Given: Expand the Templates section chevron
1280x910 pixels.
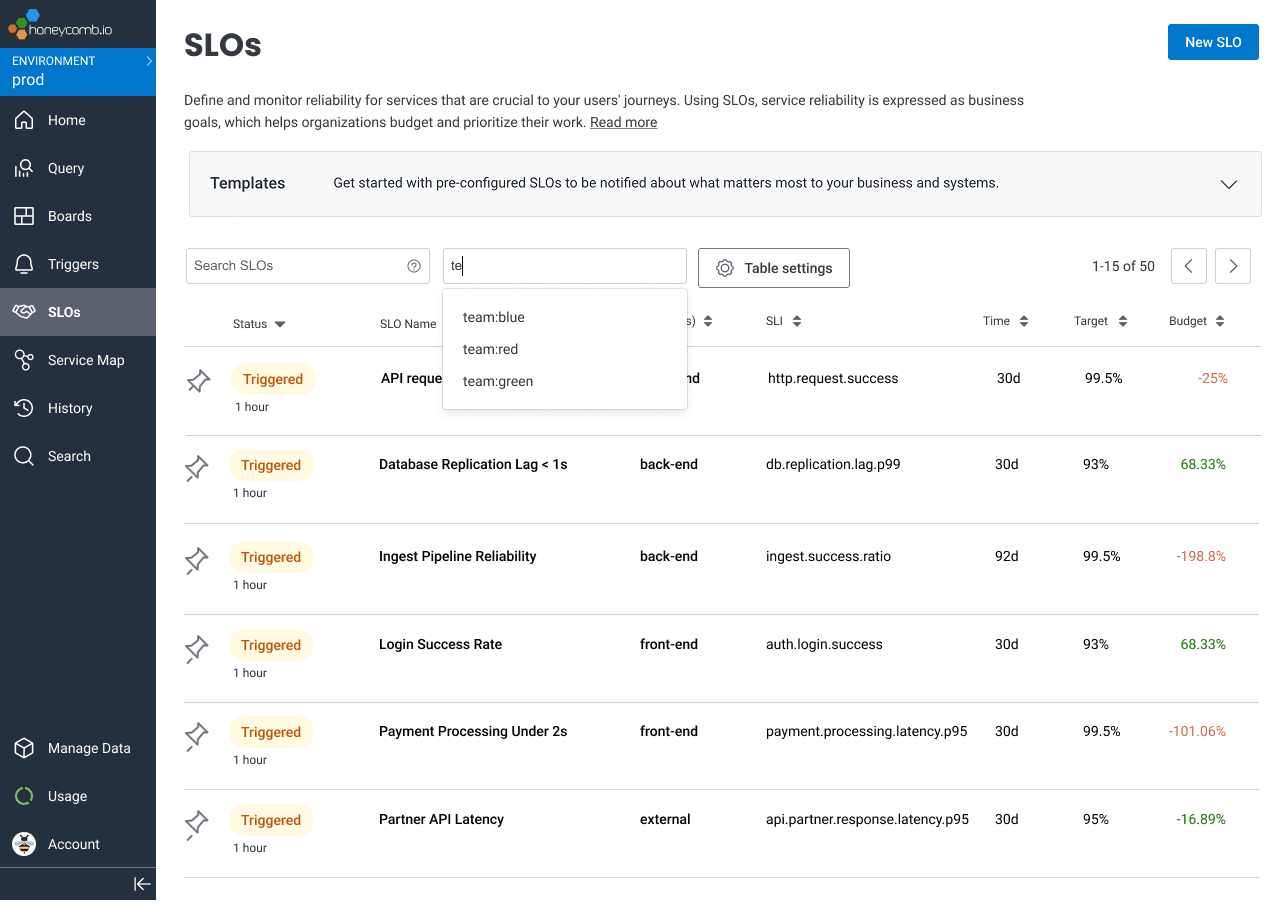Looking at the screenshot, I should [1229, 184].
